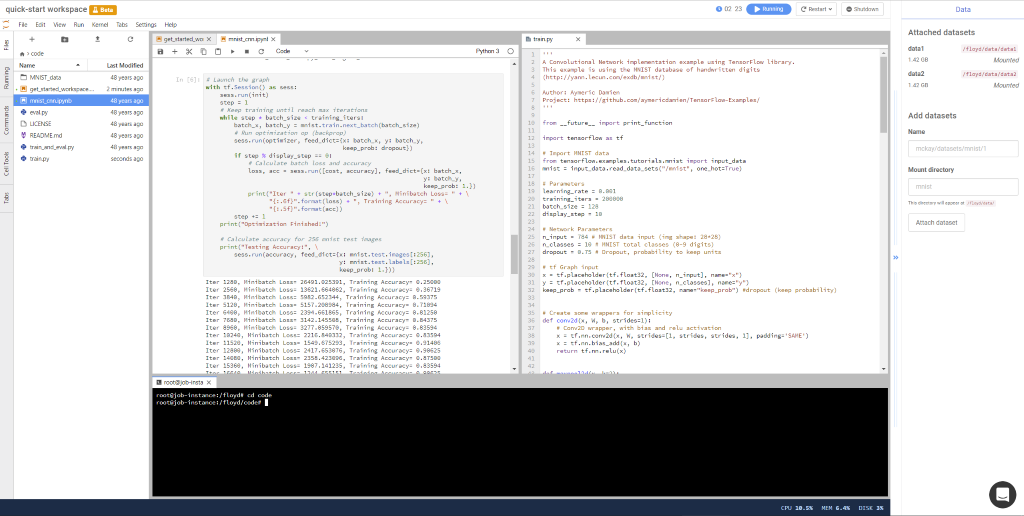Open the Tabs sidebar tab

7,199
